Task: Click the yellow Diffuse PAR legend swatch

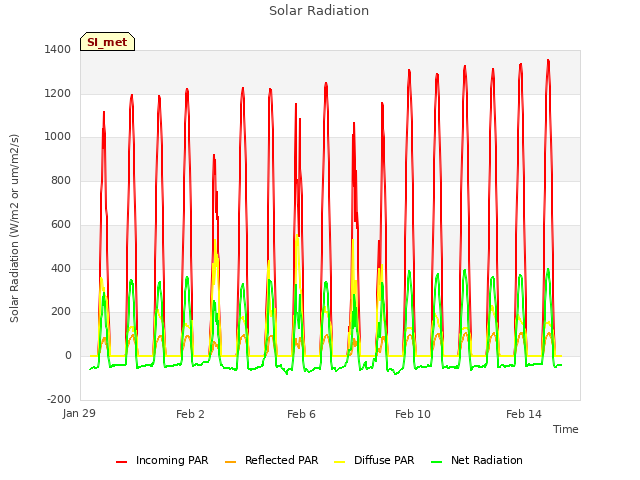Action: tap(340, 462)
